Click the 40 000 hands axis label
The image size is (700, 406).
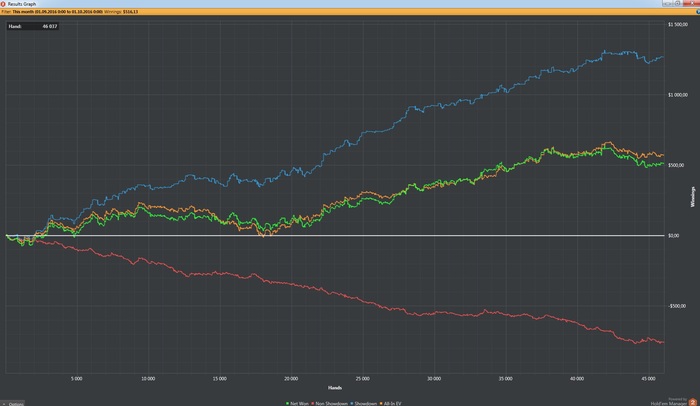point(576,379)
